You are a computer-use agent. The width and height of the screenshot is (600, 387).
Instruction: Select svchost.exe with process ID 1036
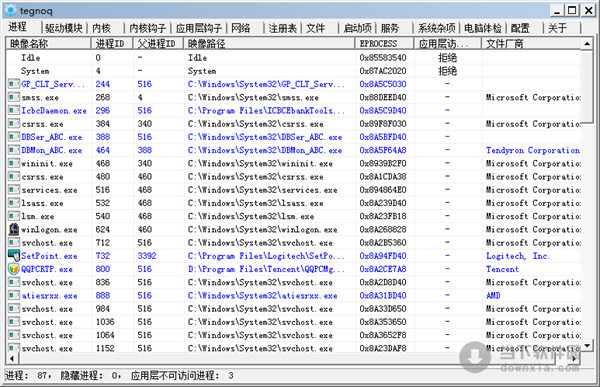(293, 322)
